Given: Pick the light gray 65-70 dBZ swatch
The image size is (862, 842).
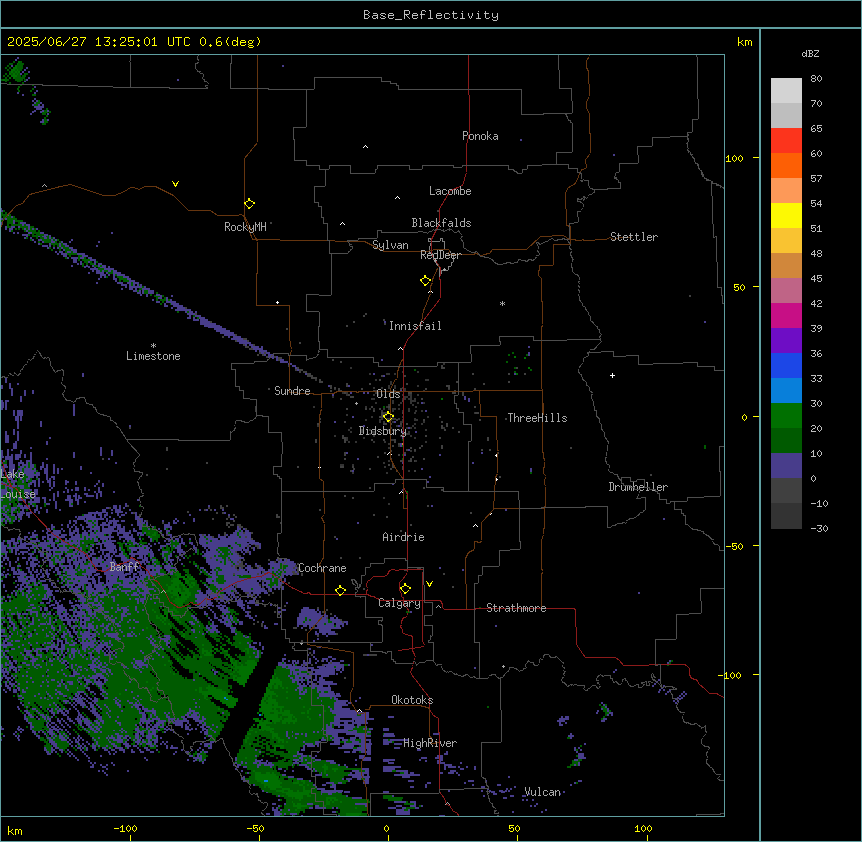Looking at the screenshot, I should [x=786, y=115].
